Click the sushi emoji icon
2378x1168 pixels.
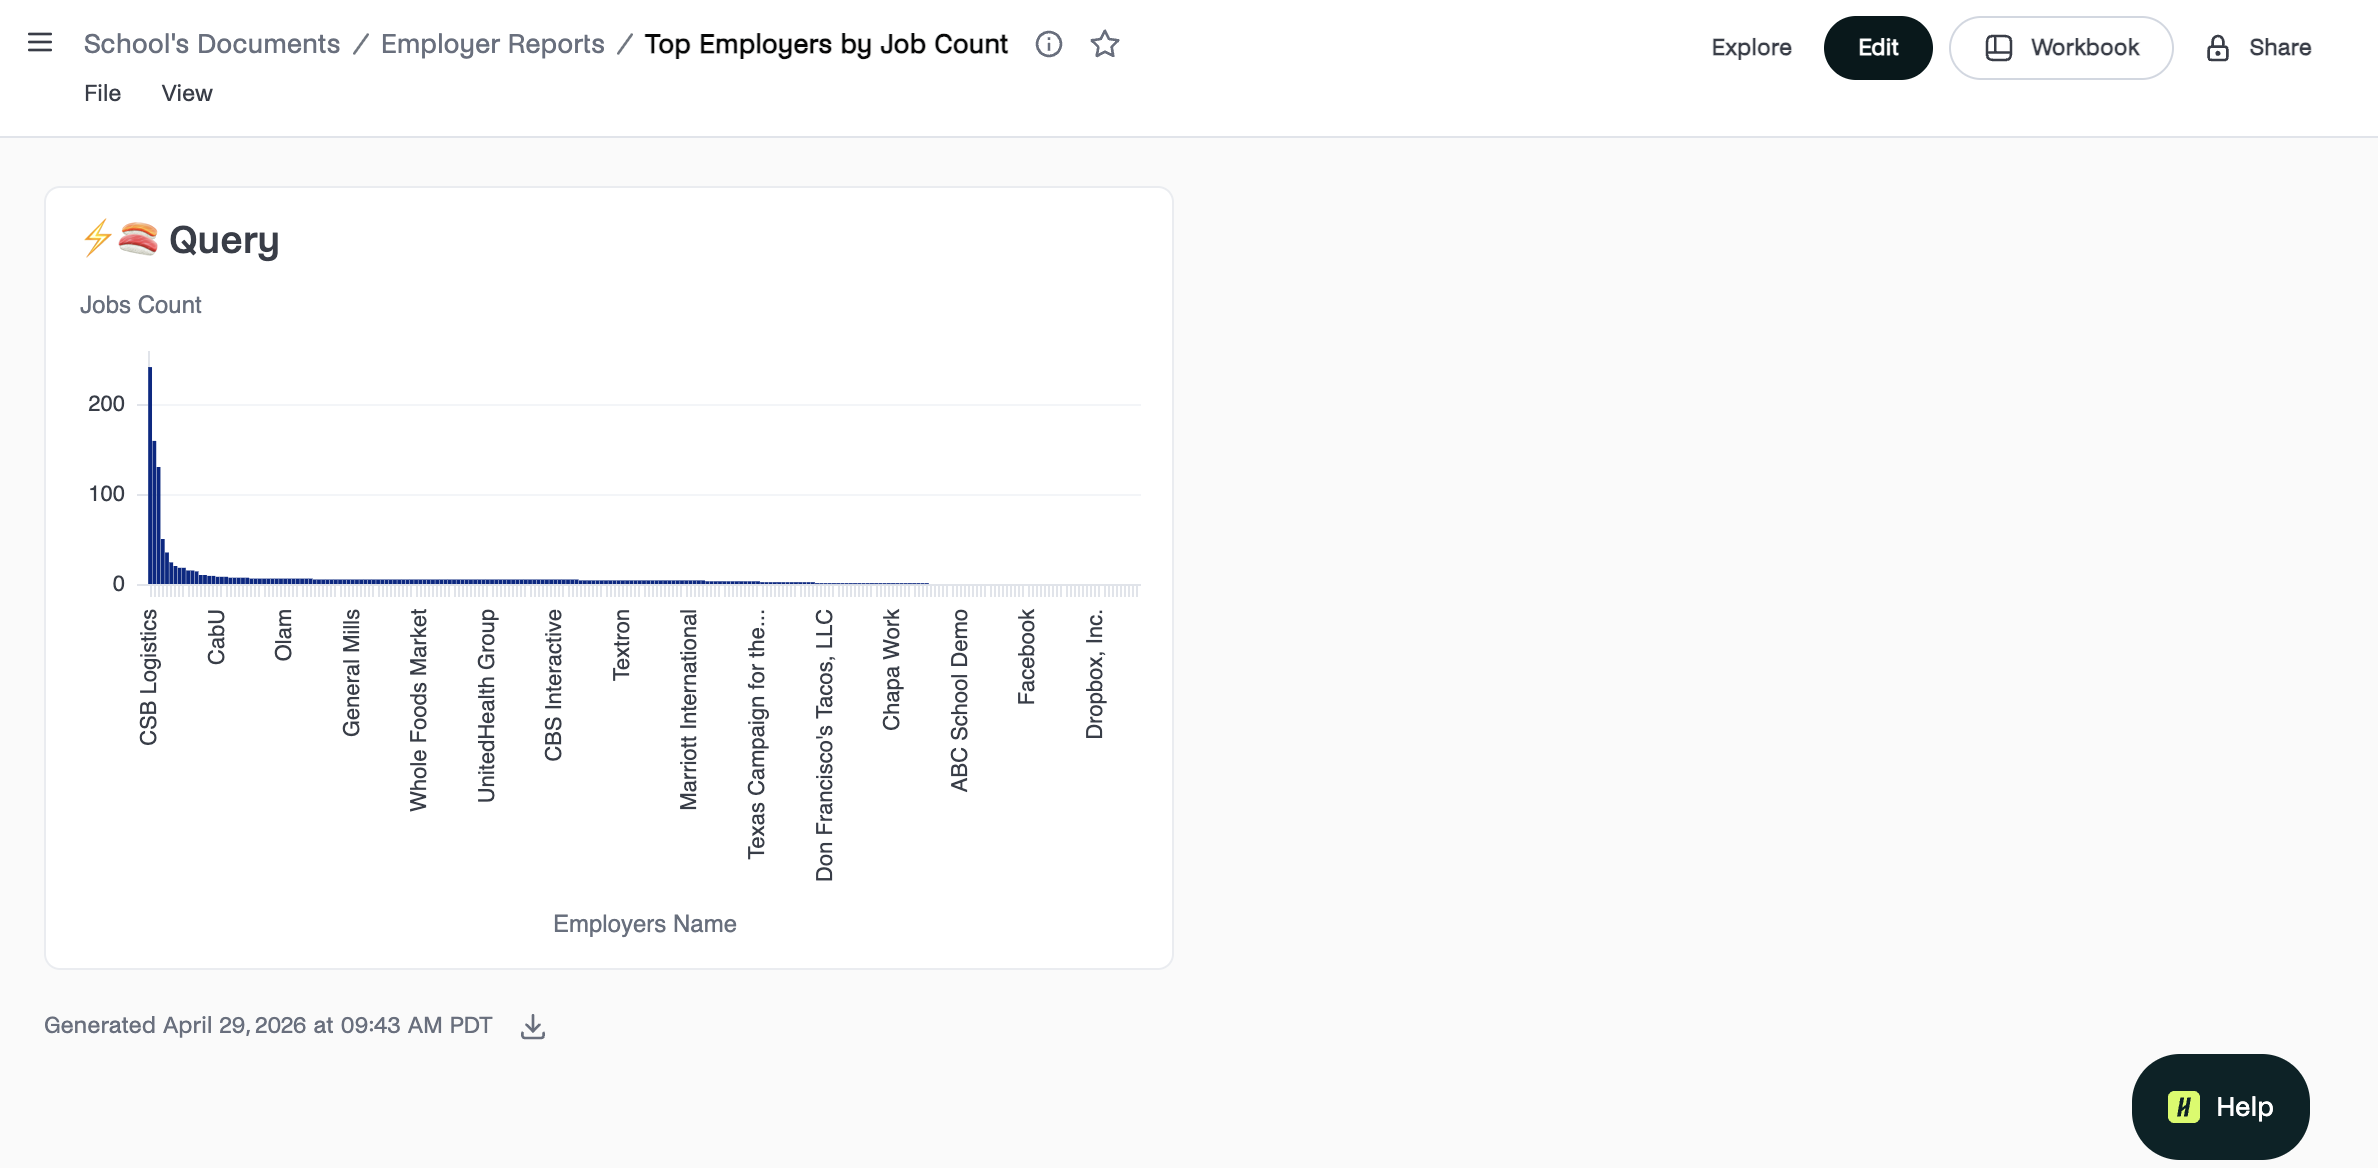click(138, 239)
